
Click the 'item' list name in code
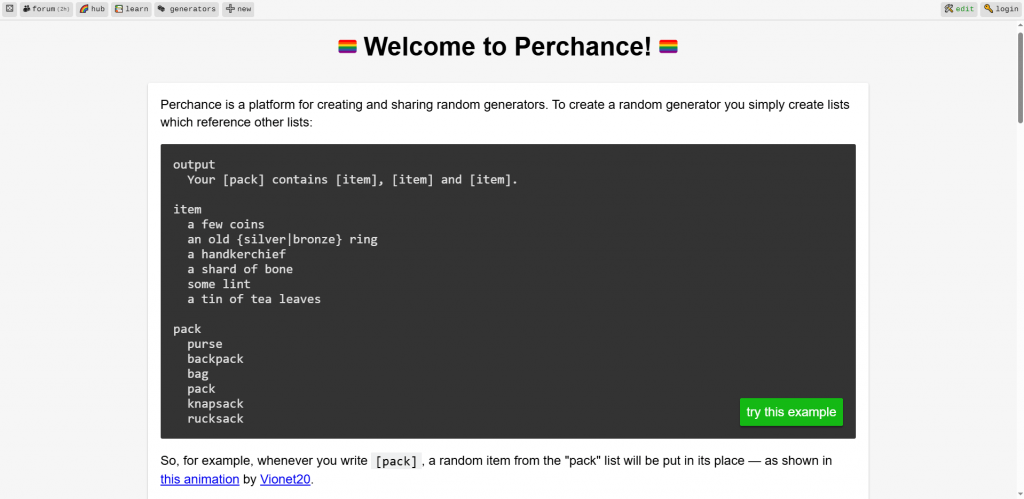[x=187, y=210]
